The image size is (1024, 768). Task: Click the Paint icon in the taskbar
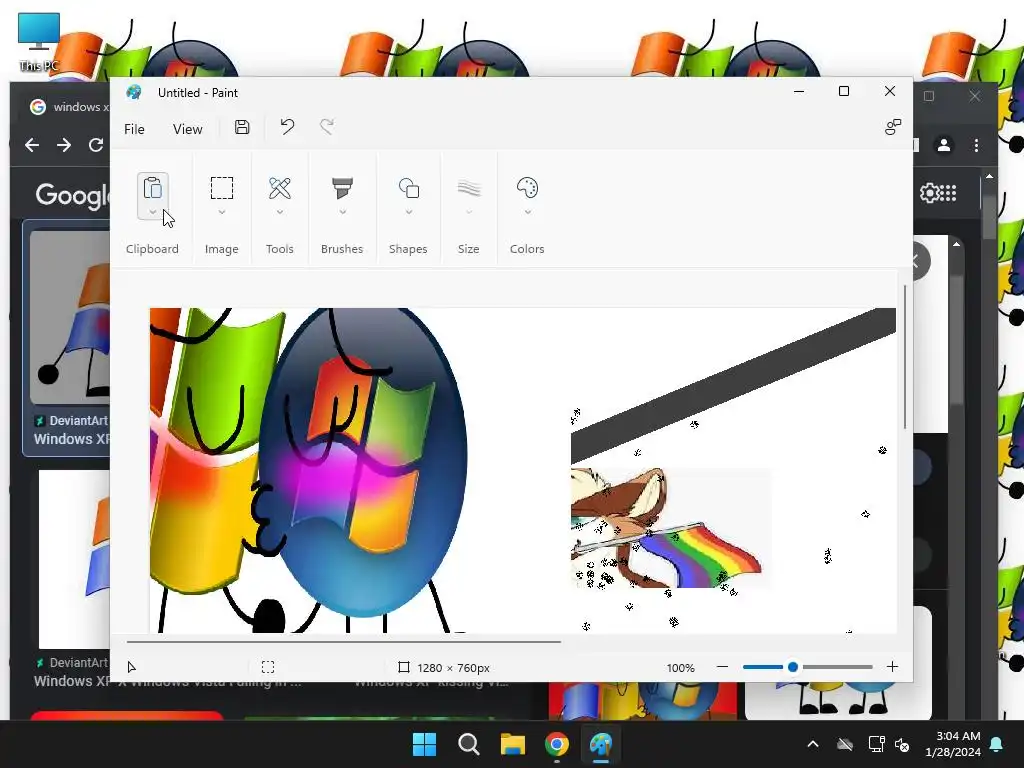[x=601, y=744]
